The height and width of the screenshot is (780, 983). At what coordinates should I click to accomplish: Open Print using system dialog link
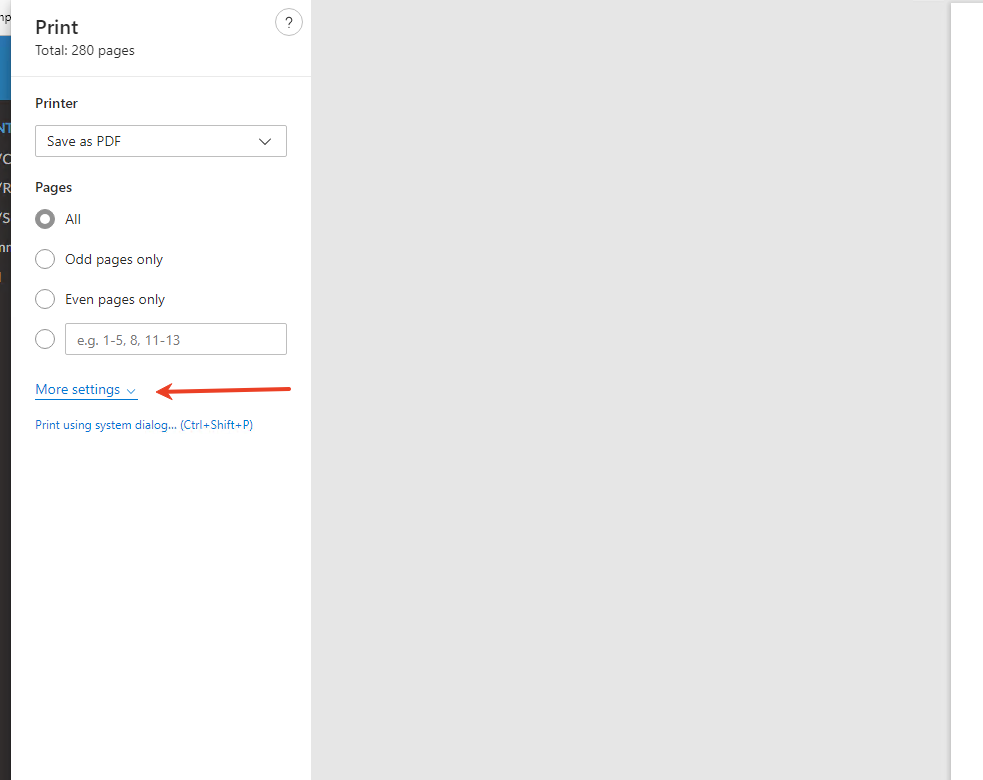click(x=143, y=425)
